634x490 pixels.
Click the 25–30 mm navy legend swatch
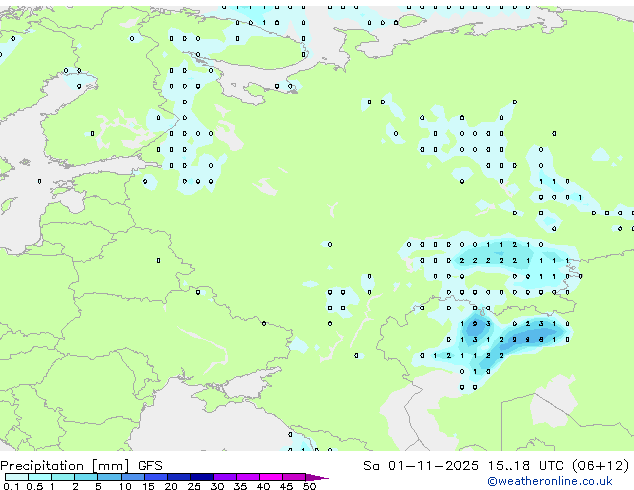[201, 477]
